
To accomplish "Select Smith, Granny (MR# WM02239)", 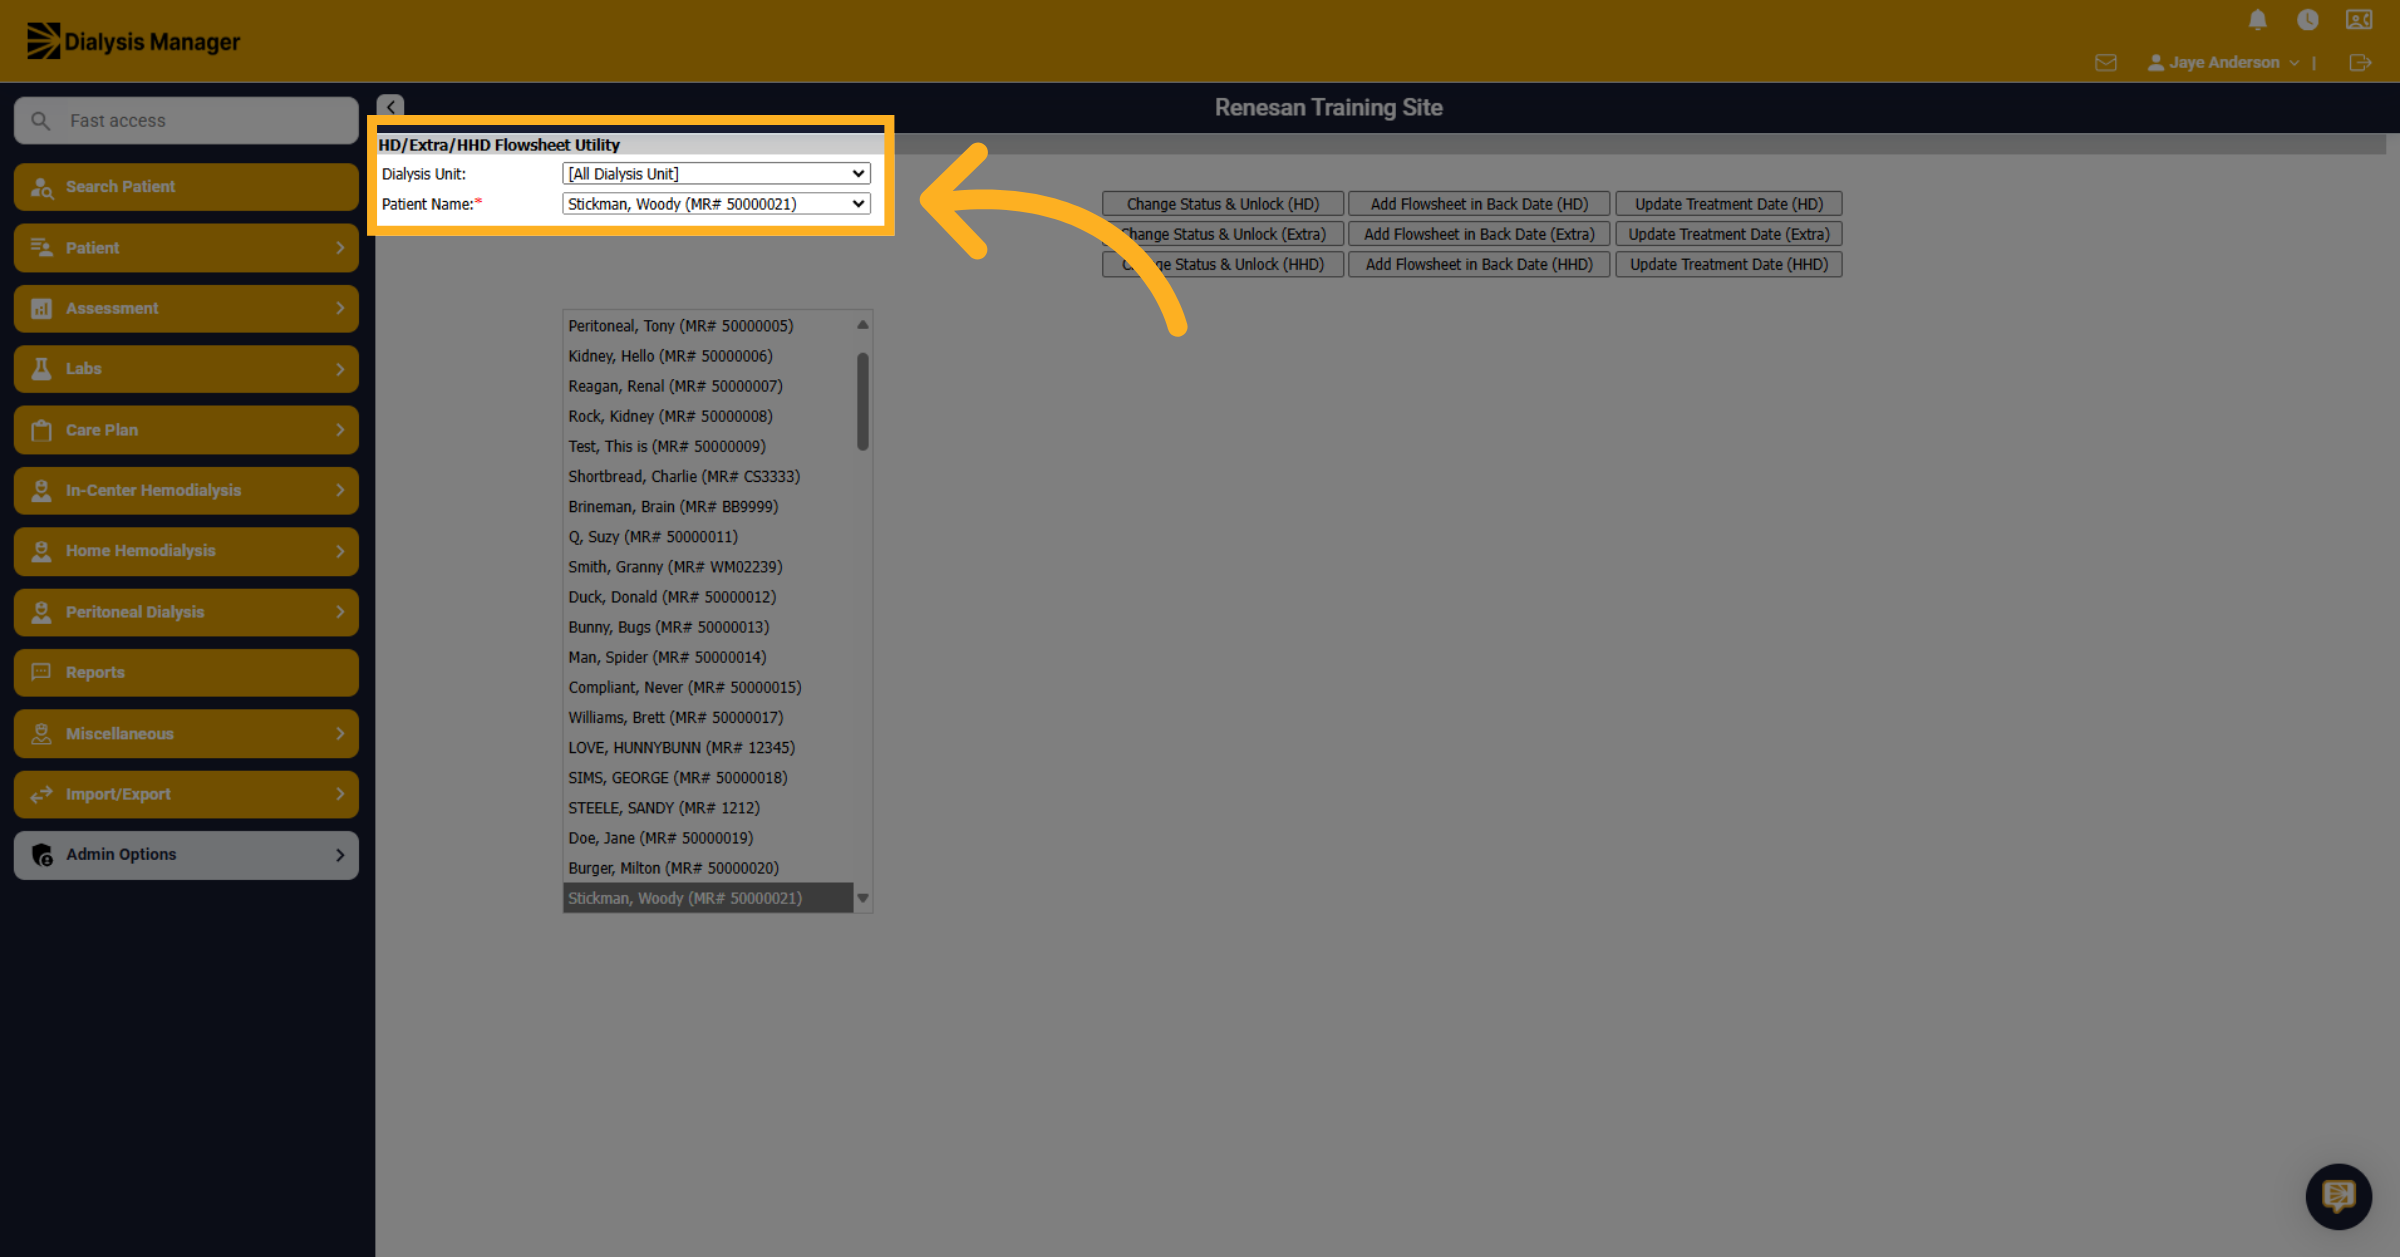I will click(708, 567).
